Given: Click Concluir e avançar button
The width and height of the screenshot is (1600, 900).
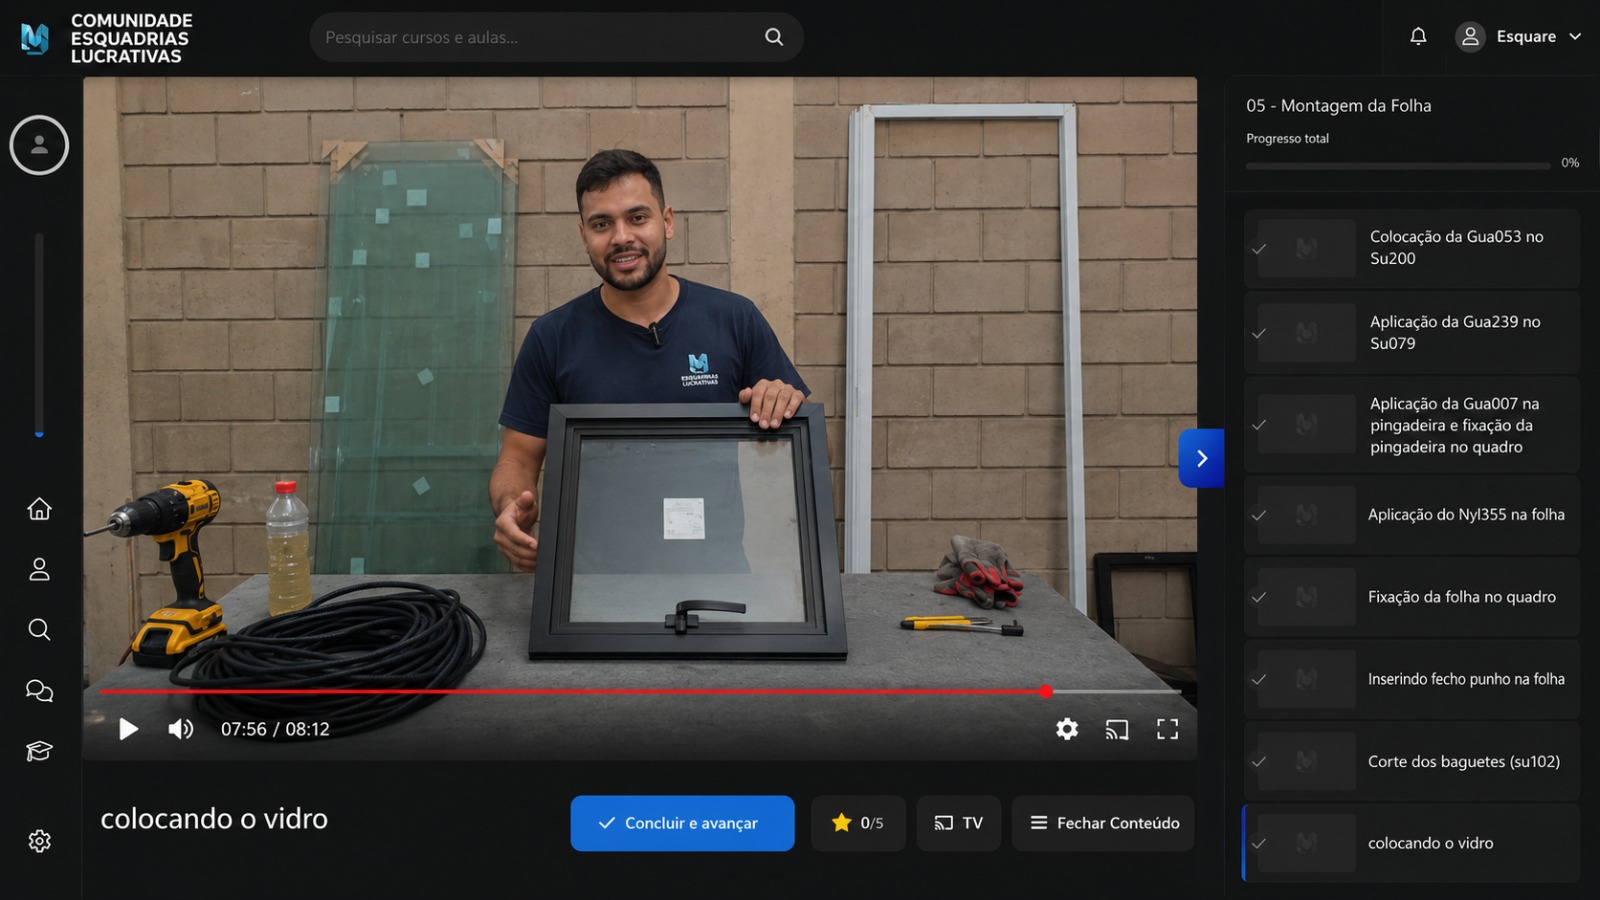Looking at the screenshot, I should coord(682,823).
